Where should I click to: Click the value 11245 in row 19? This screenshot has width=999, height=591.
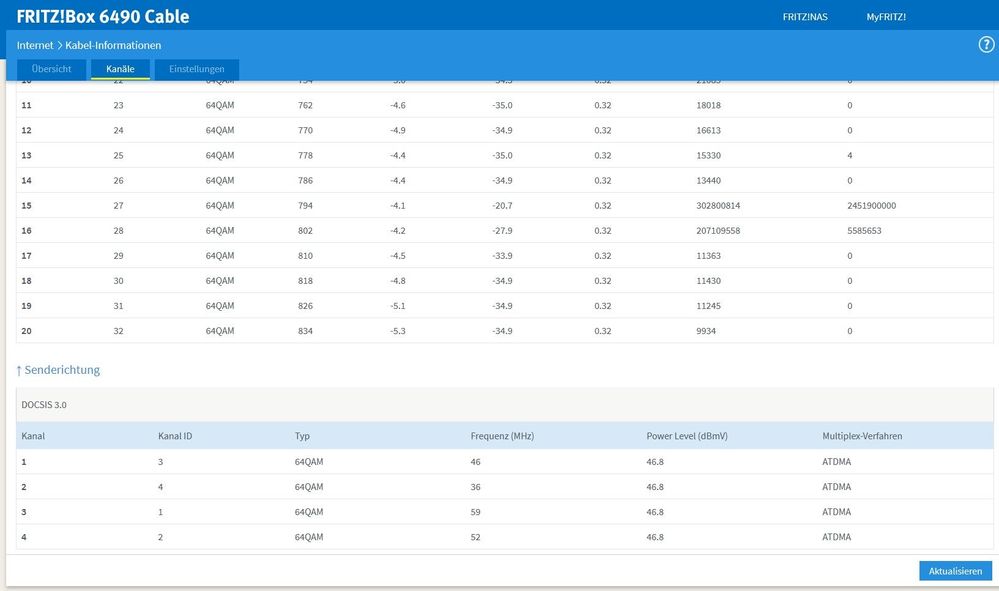pos(708,306)
